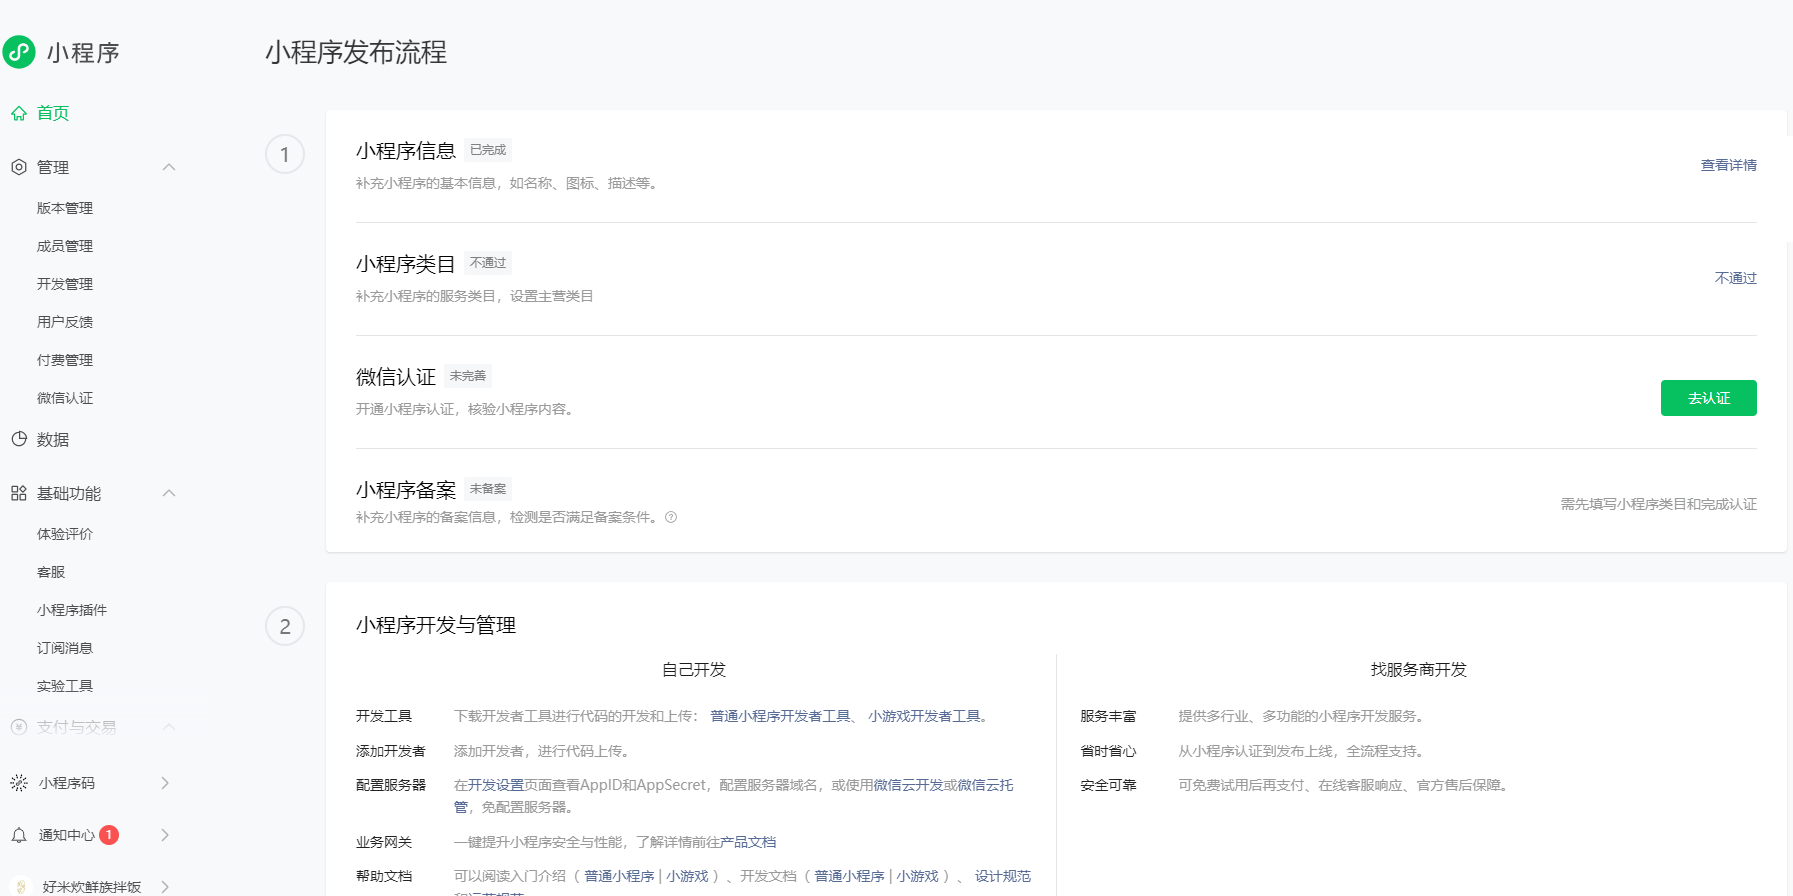Click the 不通过 tag beside 小程序类目
The width and height of the screenshot is (1793, 896).
(488, 263)
